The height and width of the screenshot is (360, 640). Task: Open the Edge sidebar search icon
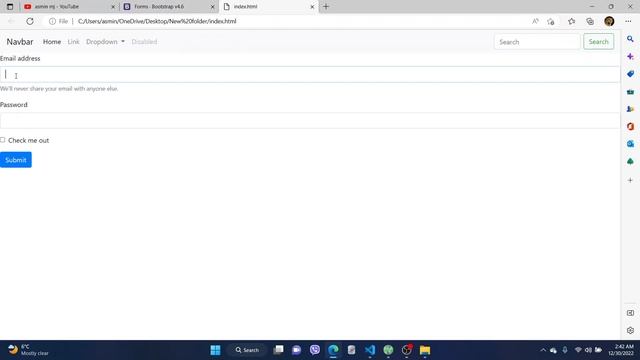630,39
